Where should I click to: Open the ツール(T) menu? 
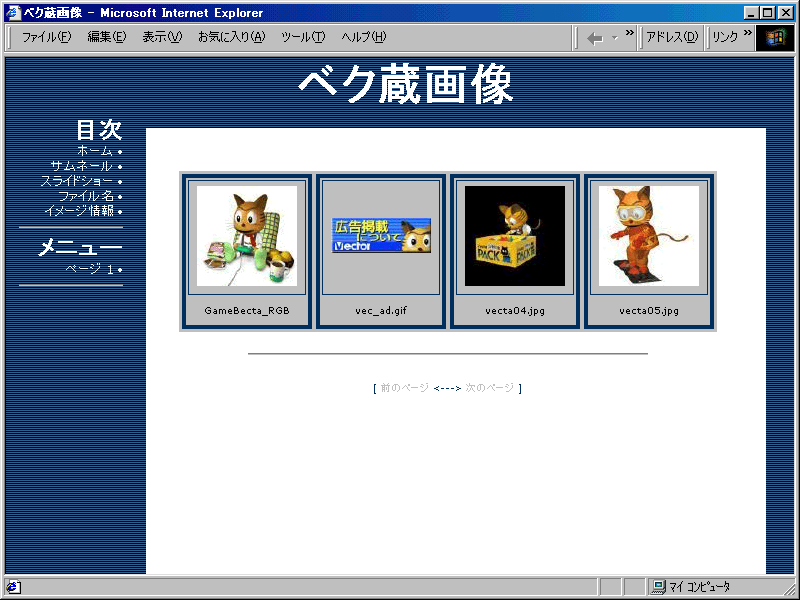[x=303, y=37]
